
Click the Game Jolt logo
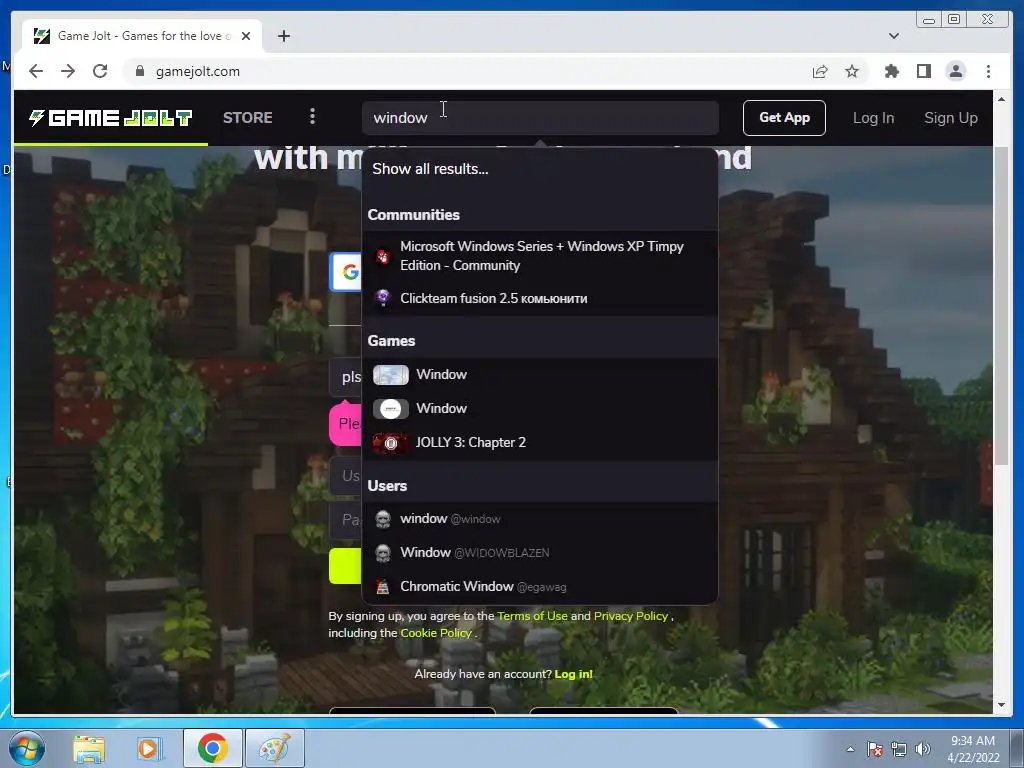[x=110, y=118]
